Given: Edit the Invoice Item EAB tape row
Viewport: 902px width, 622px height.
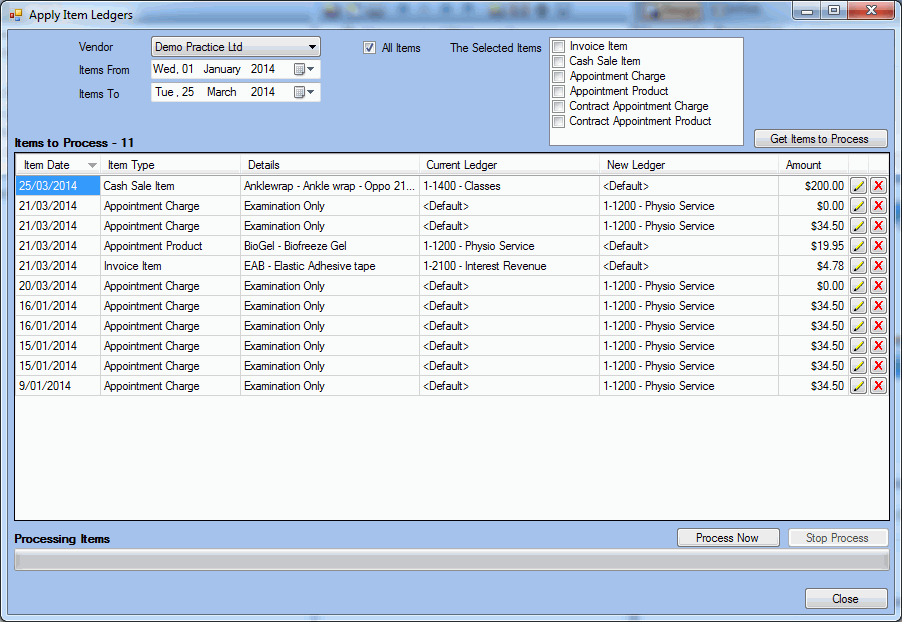Looking at the screenshot, I should 858,266.
